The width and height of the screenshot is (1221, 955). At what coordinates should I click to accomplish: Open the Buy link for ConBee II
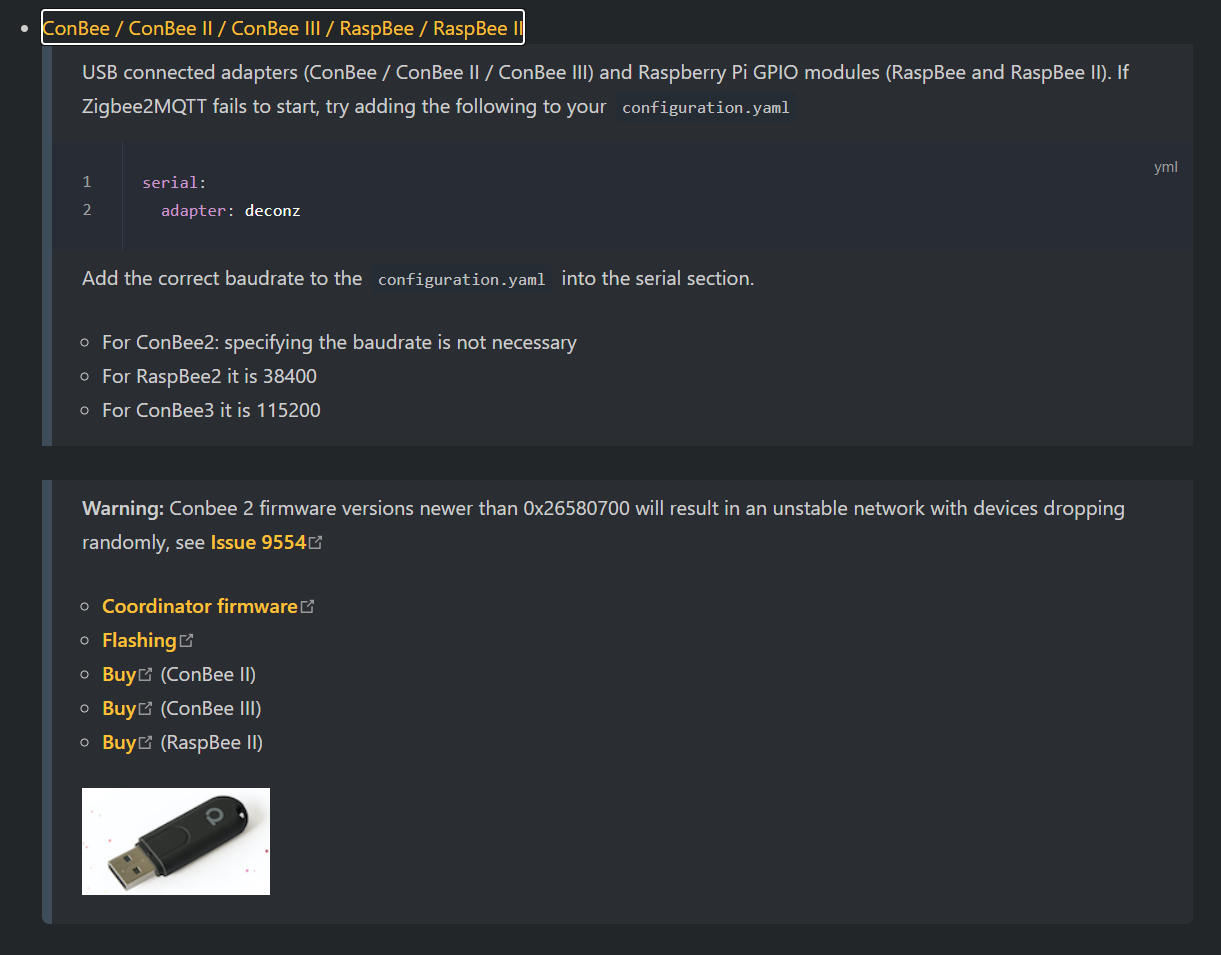[119, 674]
